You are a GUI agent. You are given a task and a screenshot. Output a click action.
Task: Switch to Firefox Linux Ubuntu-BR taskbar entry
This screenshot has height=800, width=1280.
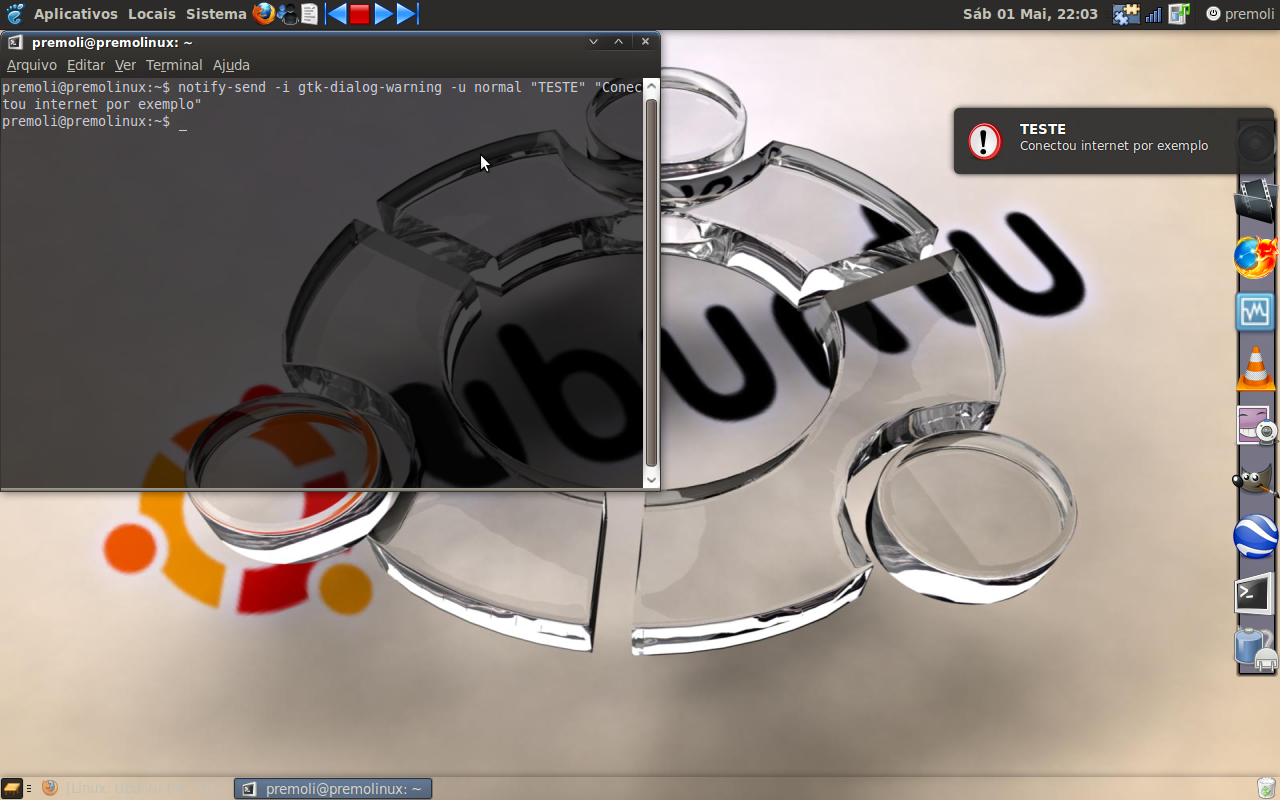133,788
